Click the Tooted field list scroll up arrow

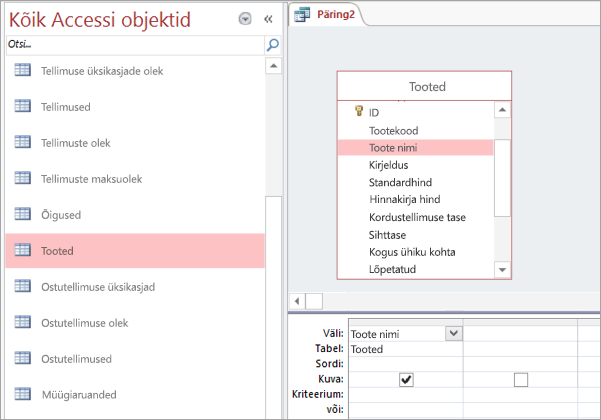[x=502, y=110]
